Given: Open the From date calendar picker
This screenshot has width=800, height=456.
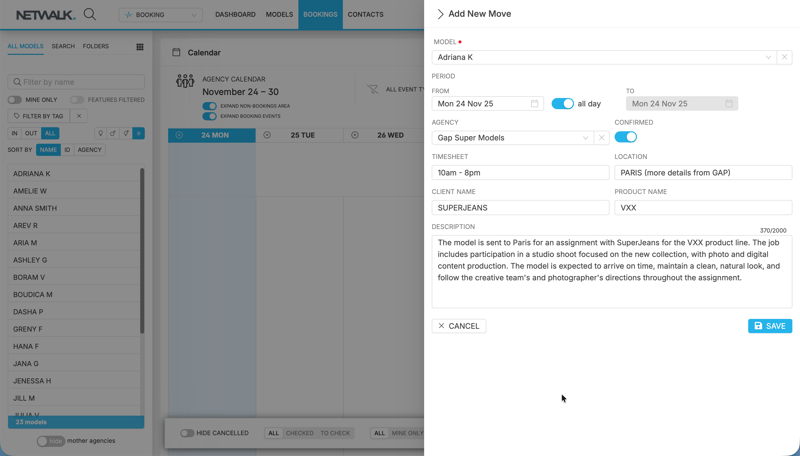Looking at the screenshot, I should pos(534,104).
